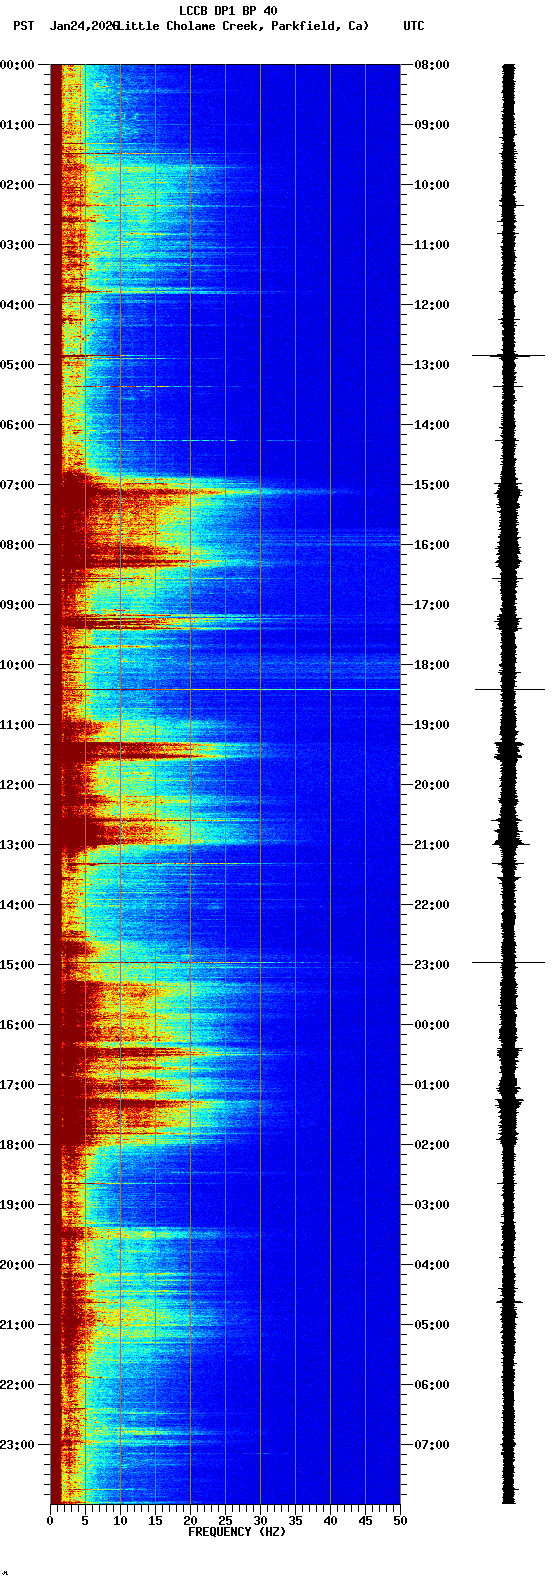Click the UTC axis label "02:00"

[432, 1145]
